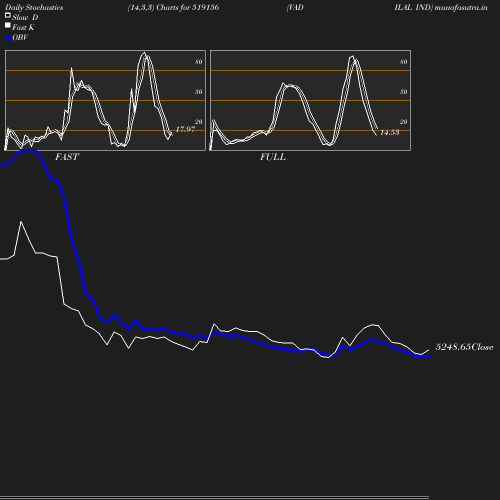Image resolution: width=500 pixels, height=500 pixels.
Task: Click the FAST chart label
Action: tap(67, 157)
